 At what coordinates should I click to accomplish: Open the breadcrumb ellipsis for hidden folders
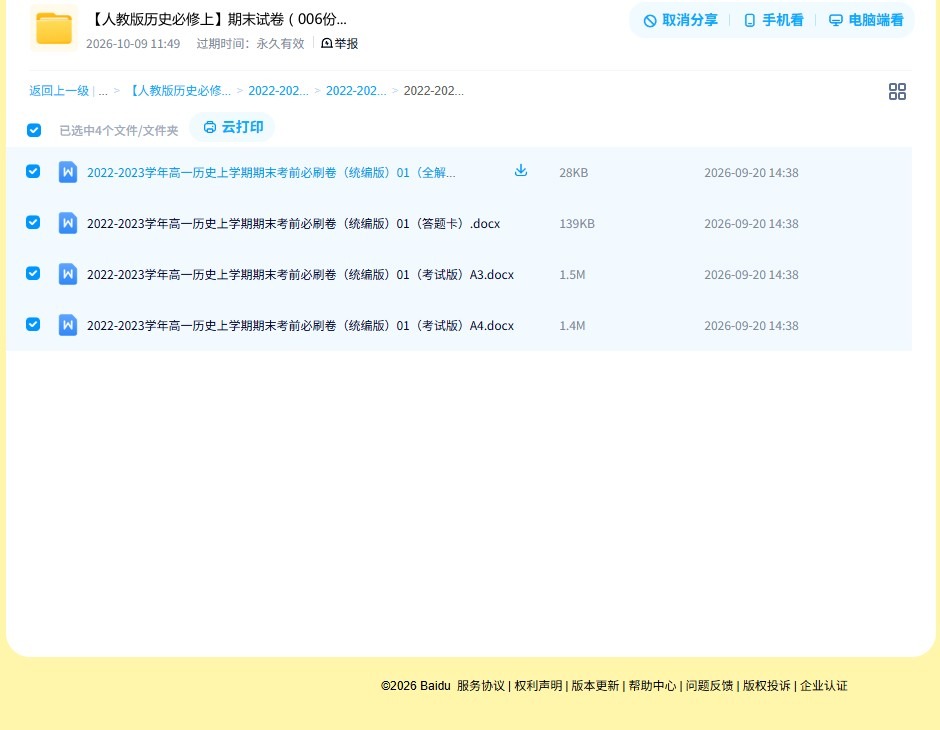click(103, 91)
